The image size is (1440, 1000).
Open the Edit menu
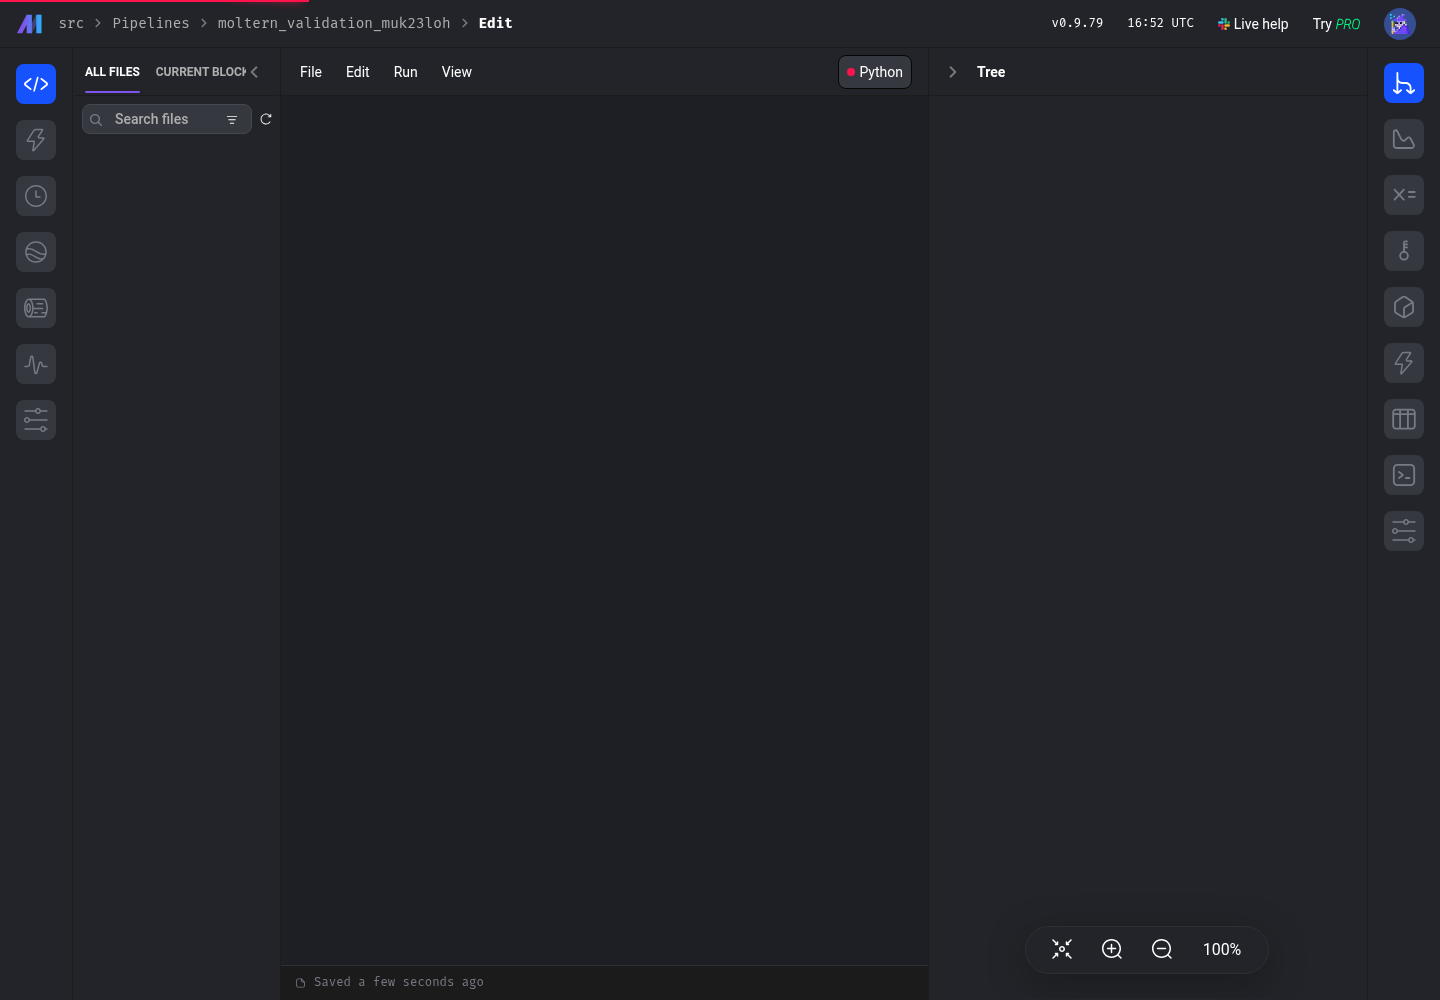click(x=358, y=72)
